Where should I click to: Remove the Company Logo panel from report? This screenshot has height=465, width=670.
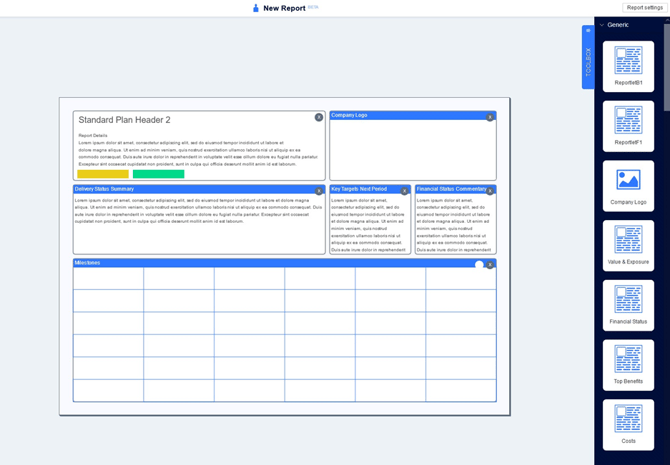[490, 117]
